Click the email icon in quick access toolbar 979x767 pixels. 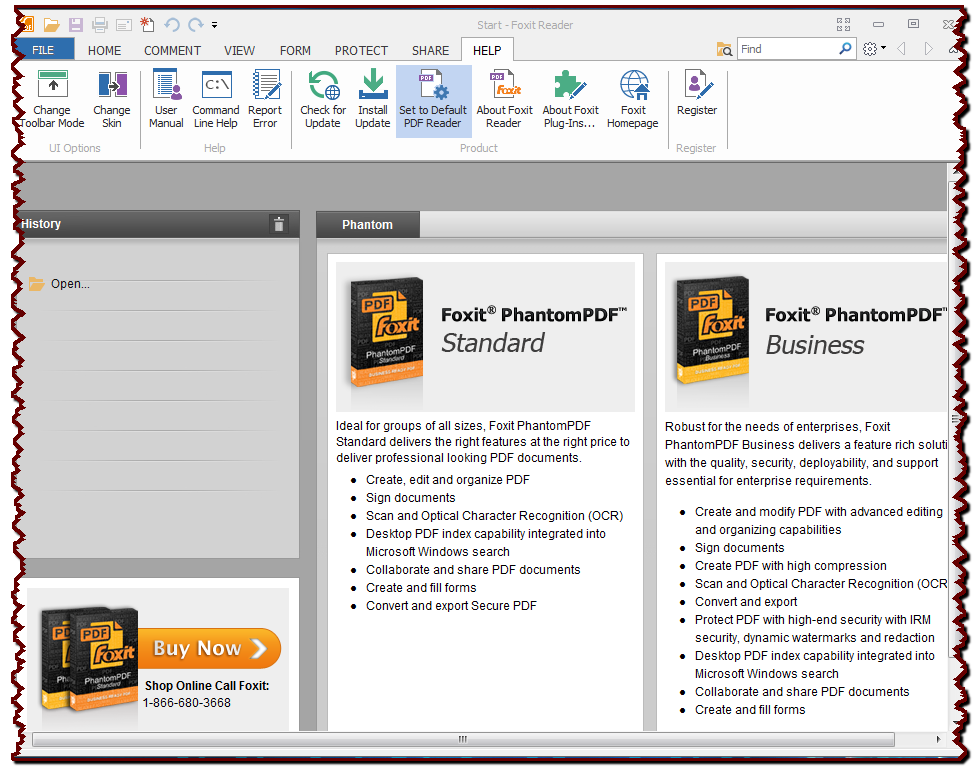point(124,25)
